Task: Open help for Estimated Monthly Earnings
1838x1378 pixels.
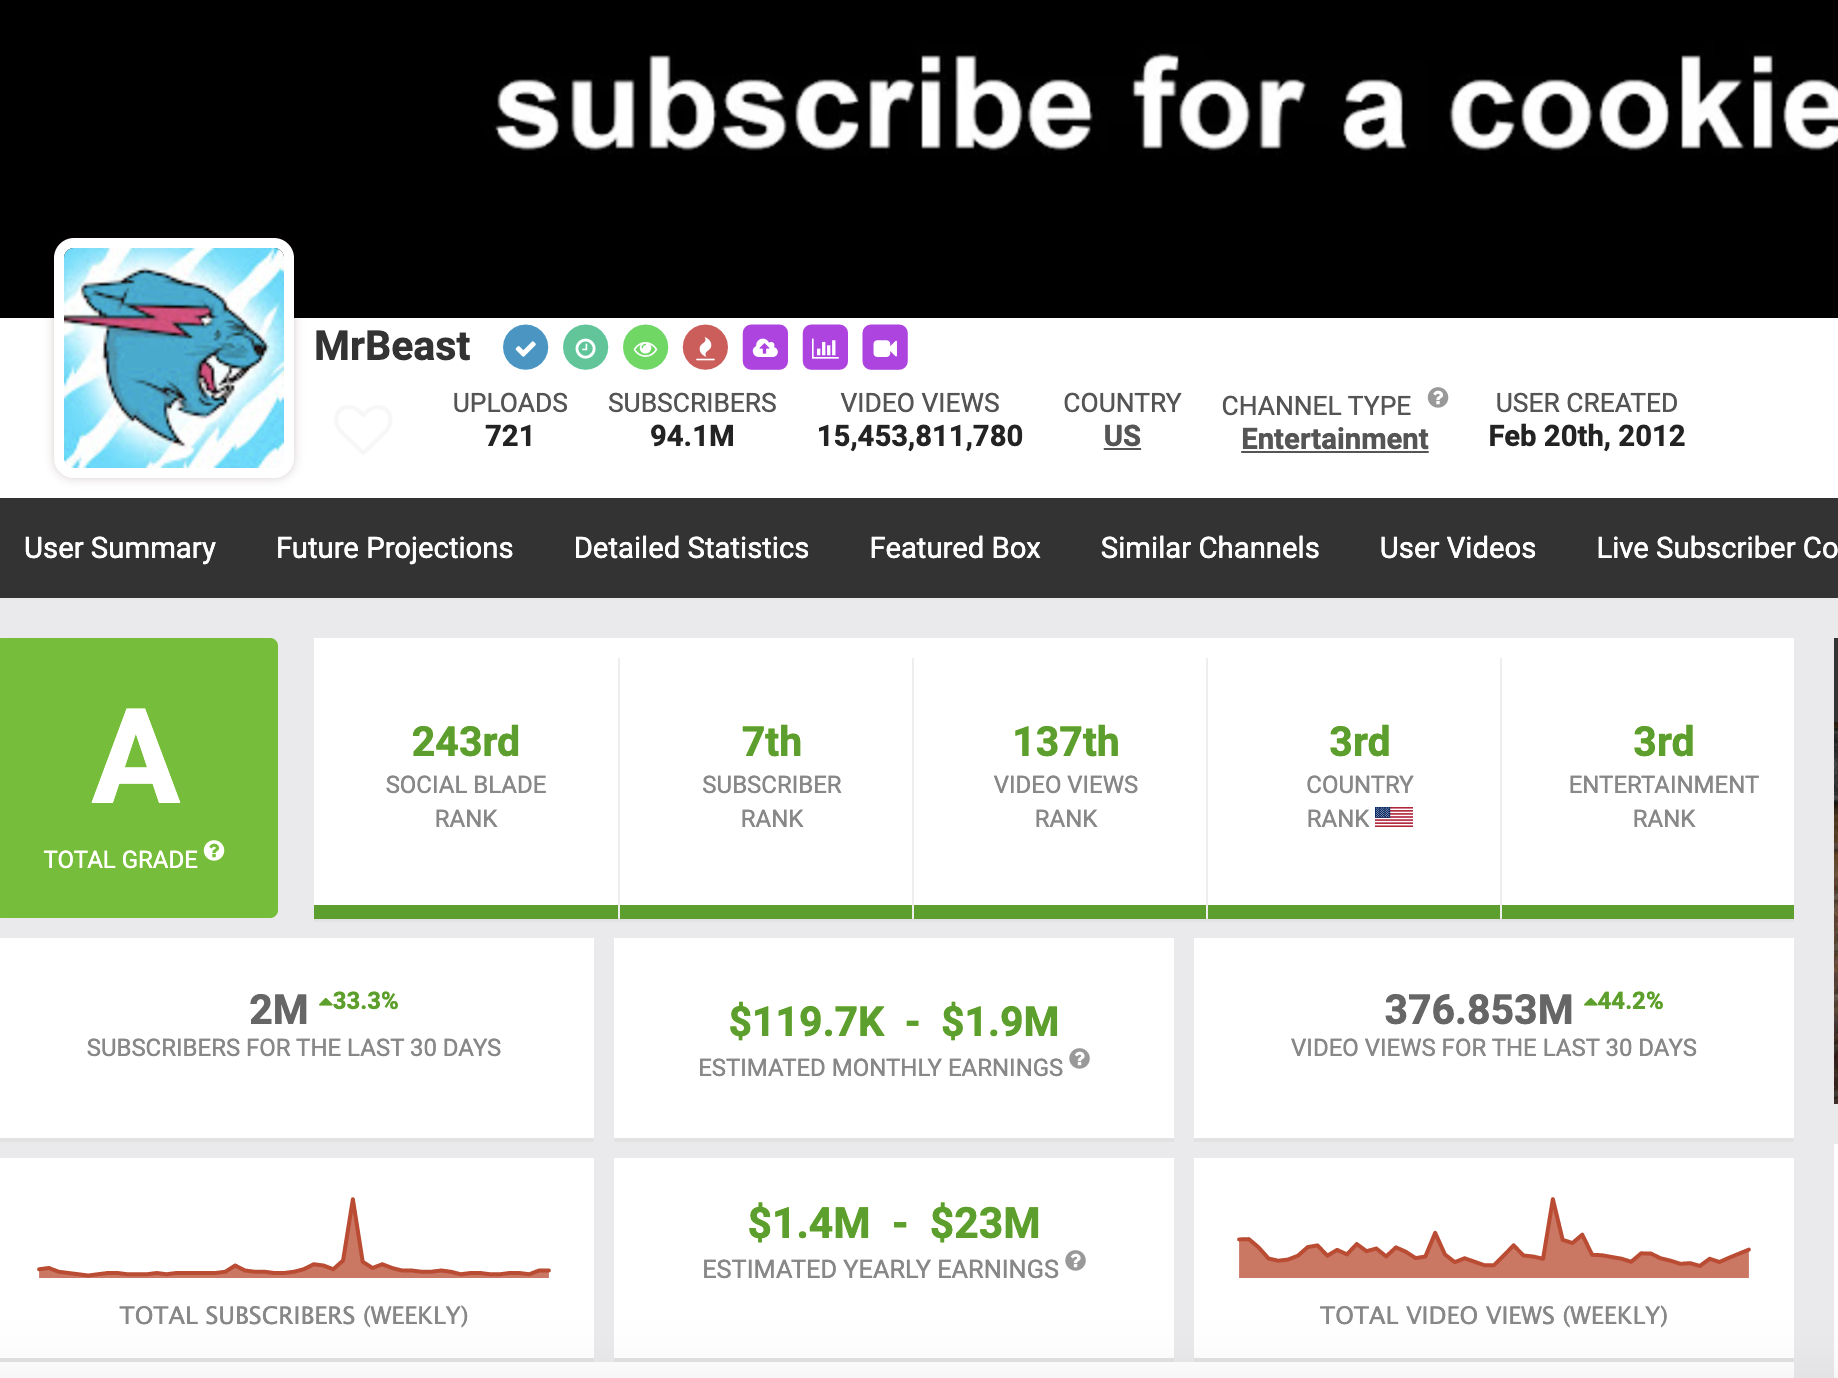Action: click(x=1079, y=1058)
